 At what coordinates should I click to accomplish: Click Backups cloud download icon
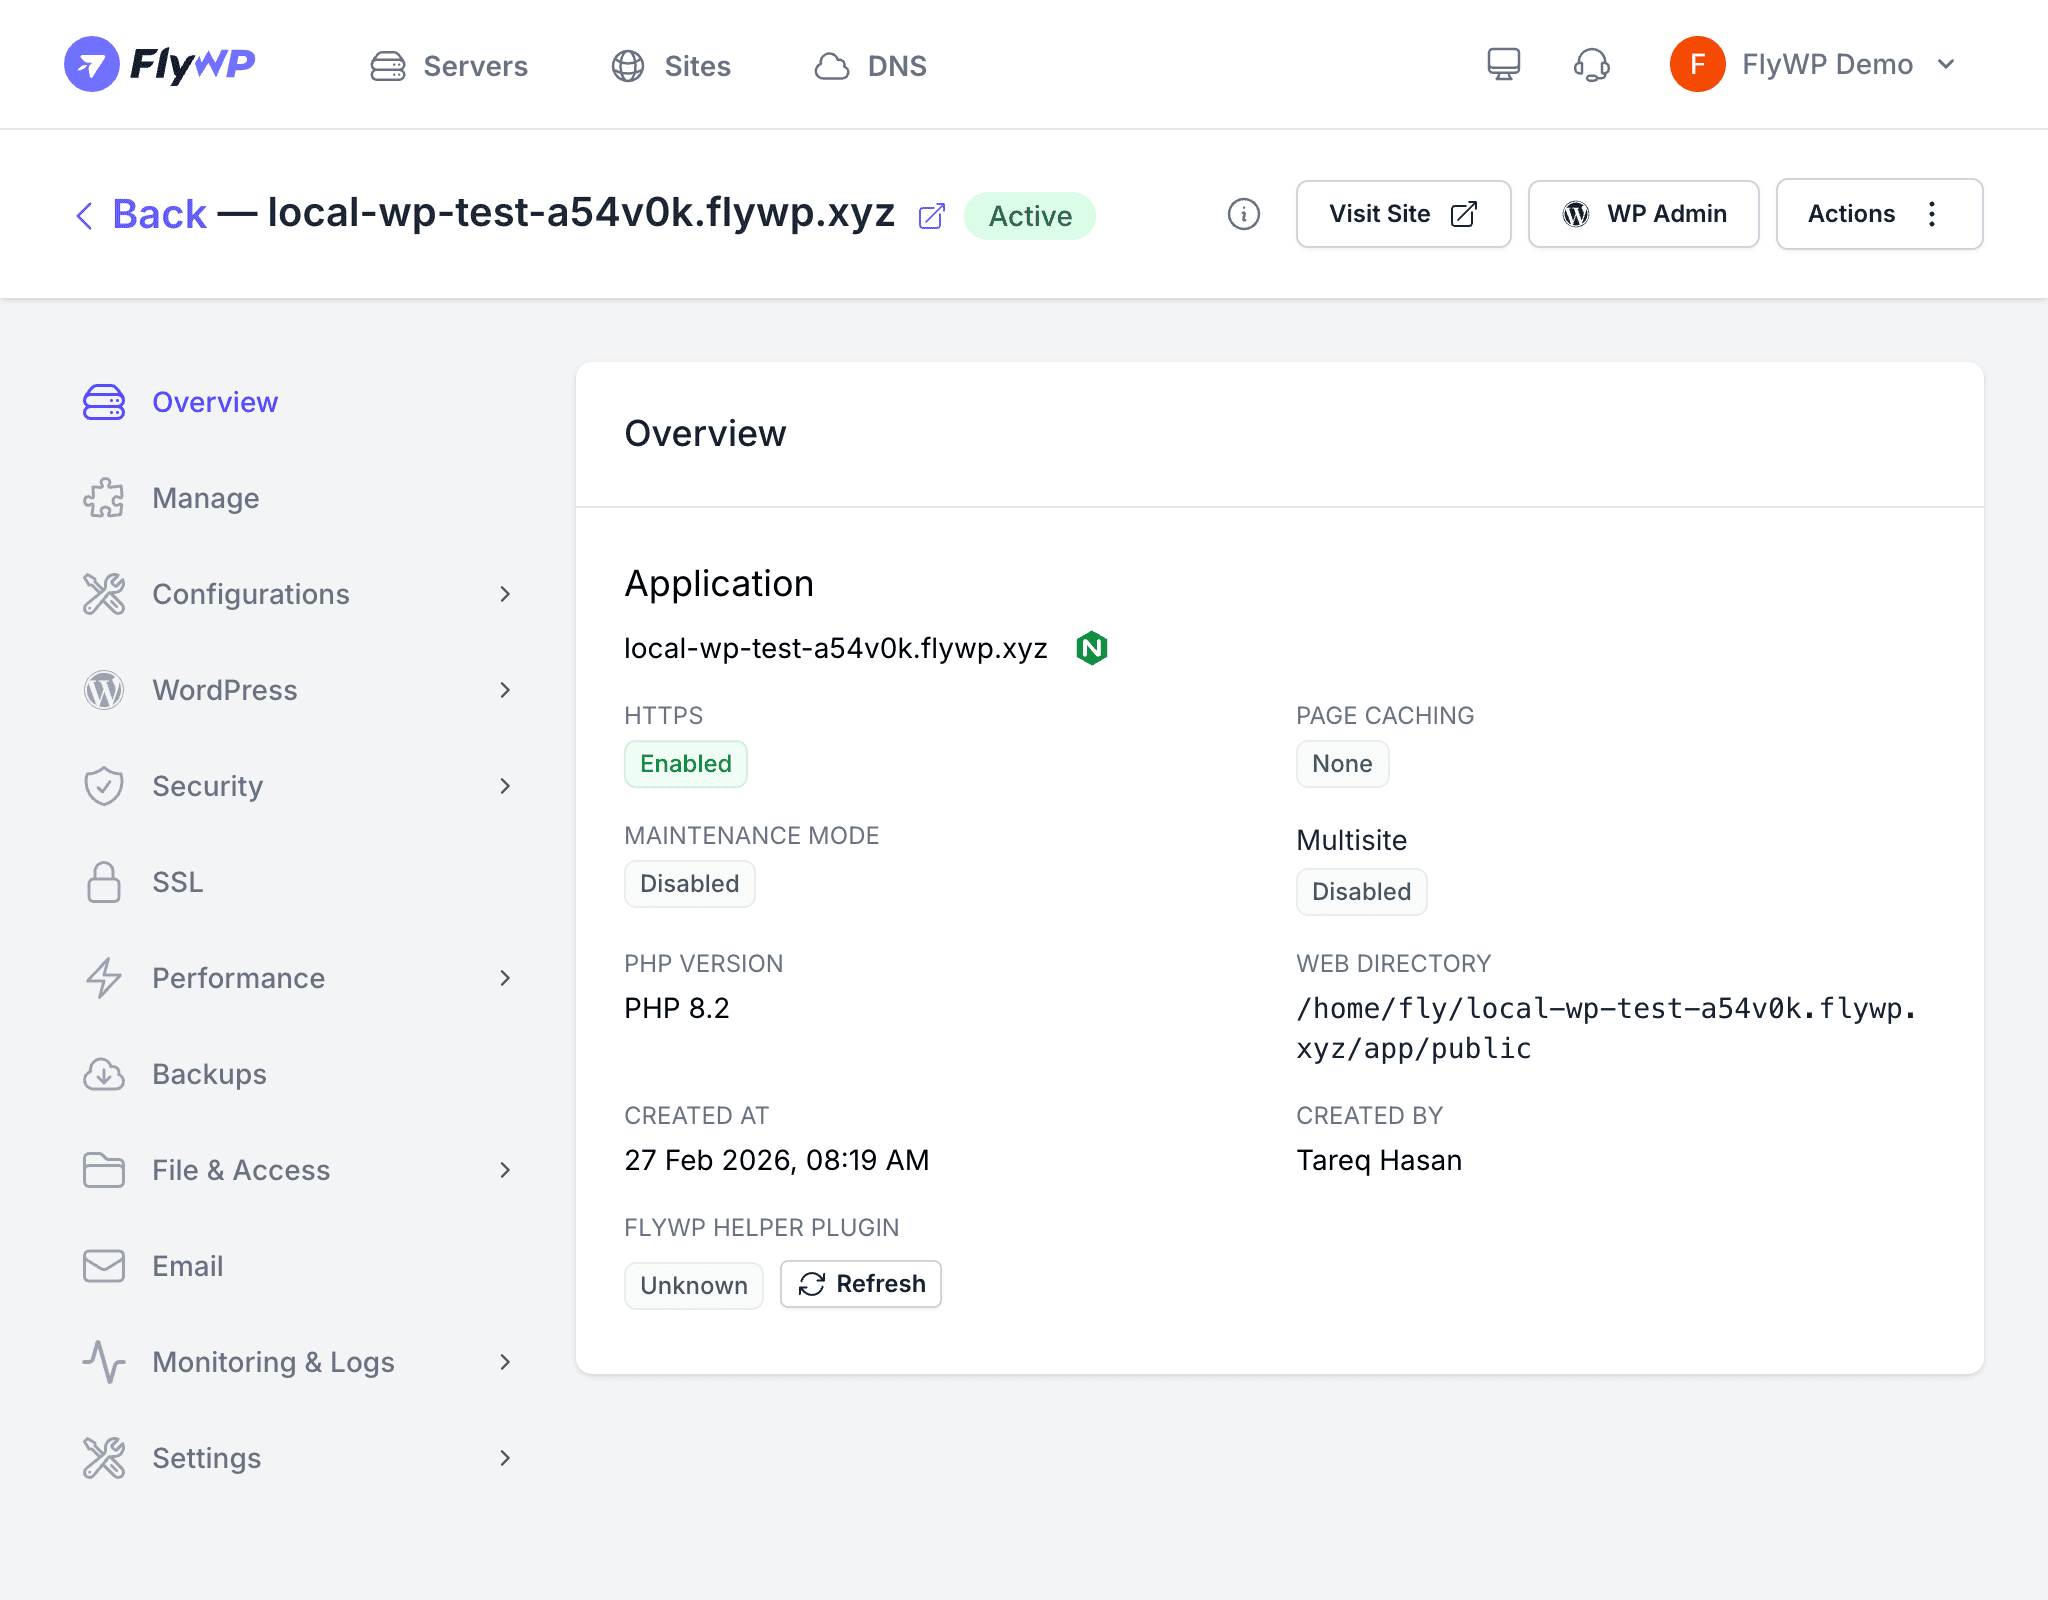click(x=104, y=1074)
